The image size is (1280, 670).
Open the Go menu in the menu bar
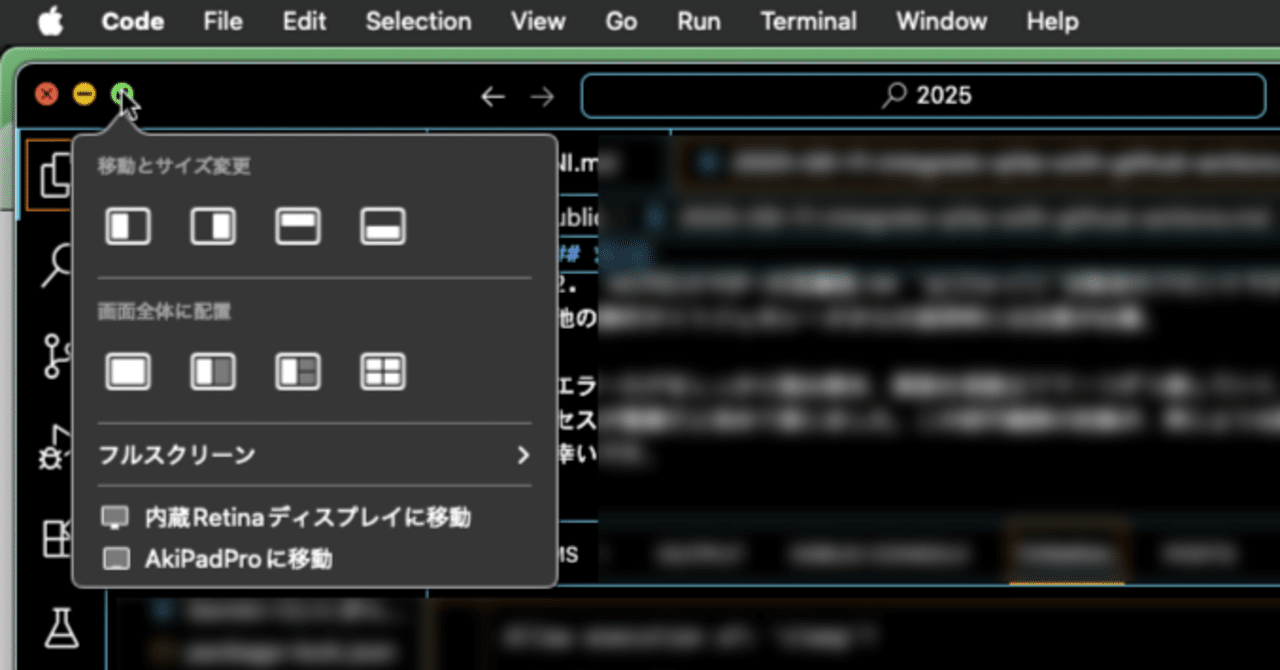pos(620,21)
